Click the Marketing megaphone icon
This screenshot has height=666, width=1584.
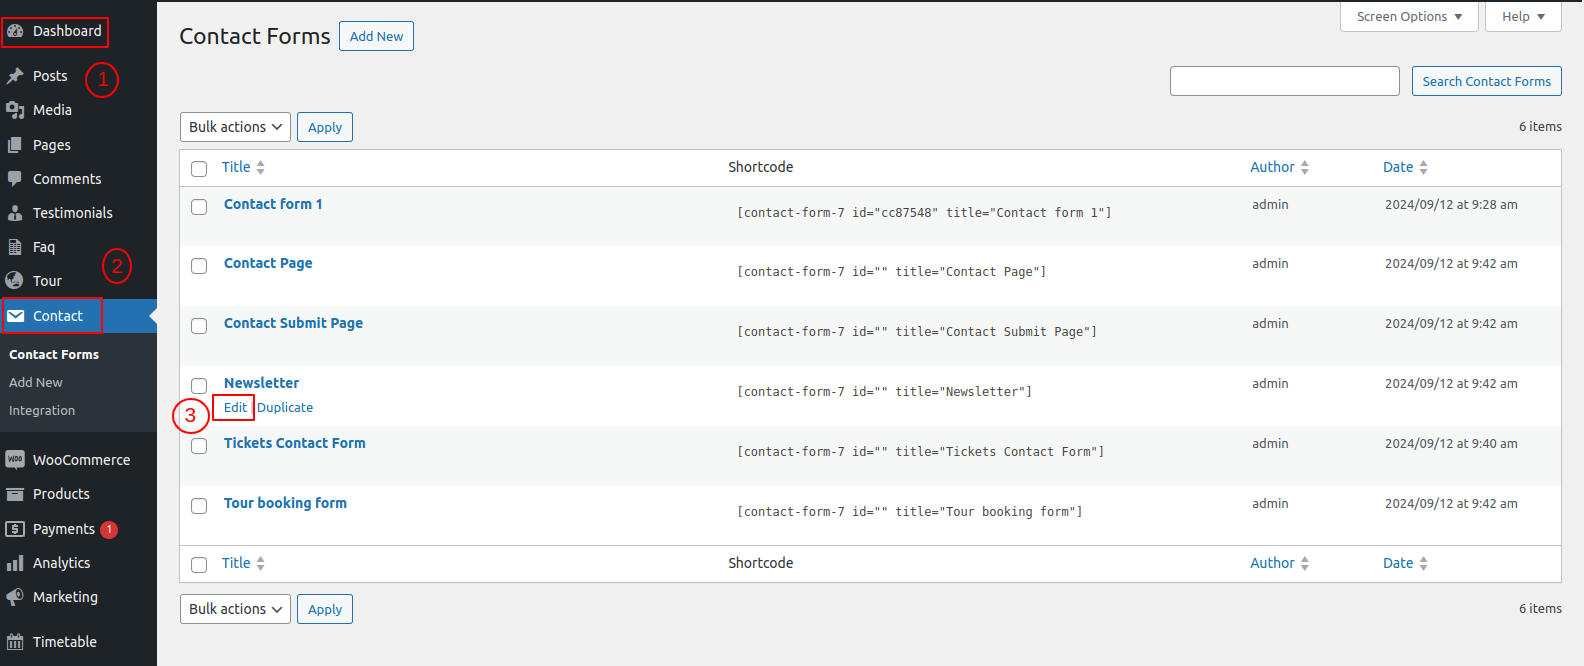[15, 597]
